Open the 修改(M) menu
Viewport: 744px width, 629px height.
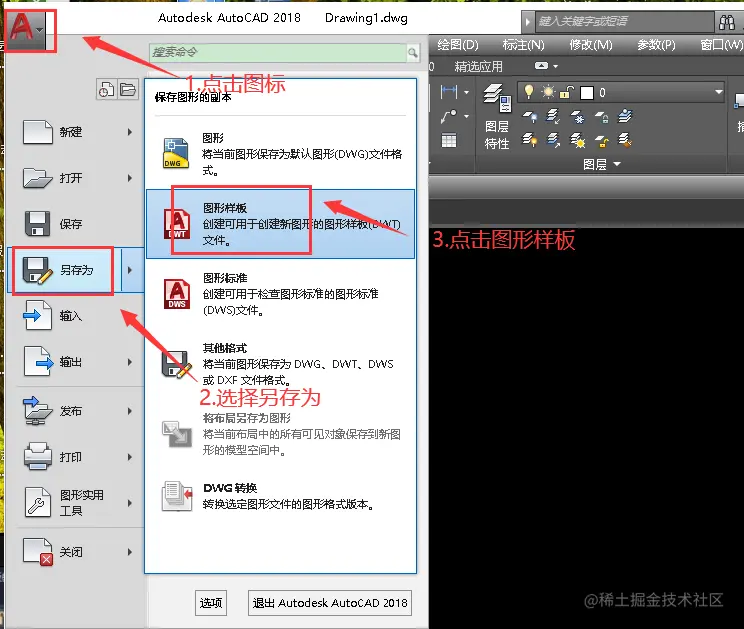coord(591,45)
